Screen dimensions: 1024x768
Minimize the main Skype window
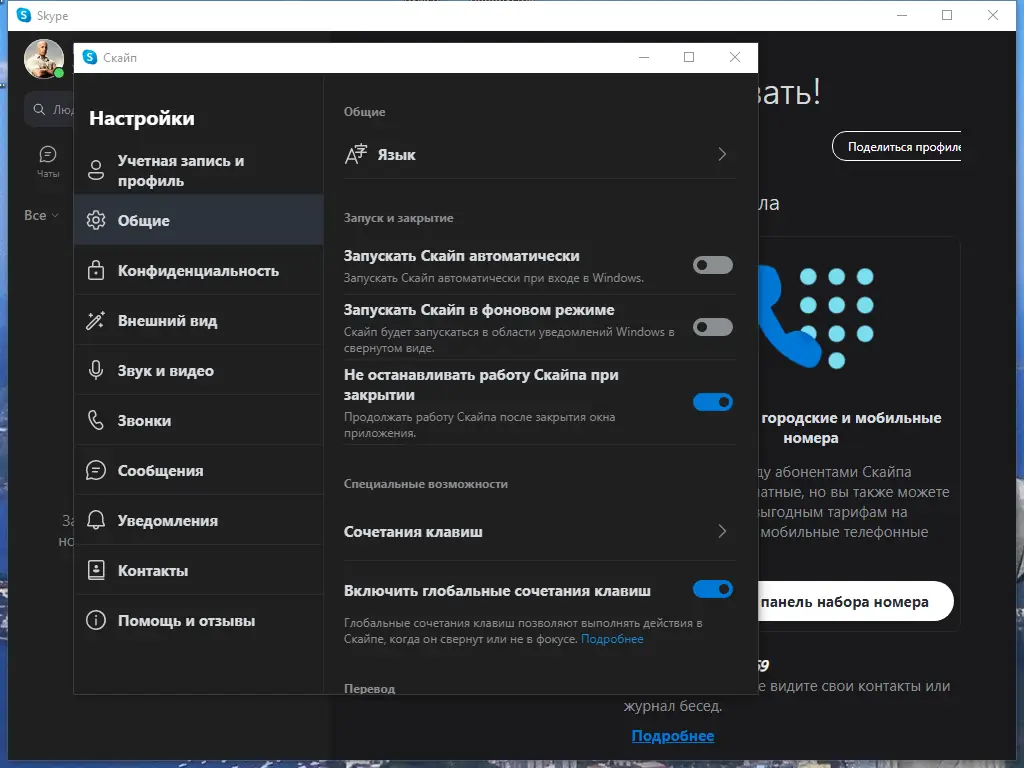tap(902, 15)
